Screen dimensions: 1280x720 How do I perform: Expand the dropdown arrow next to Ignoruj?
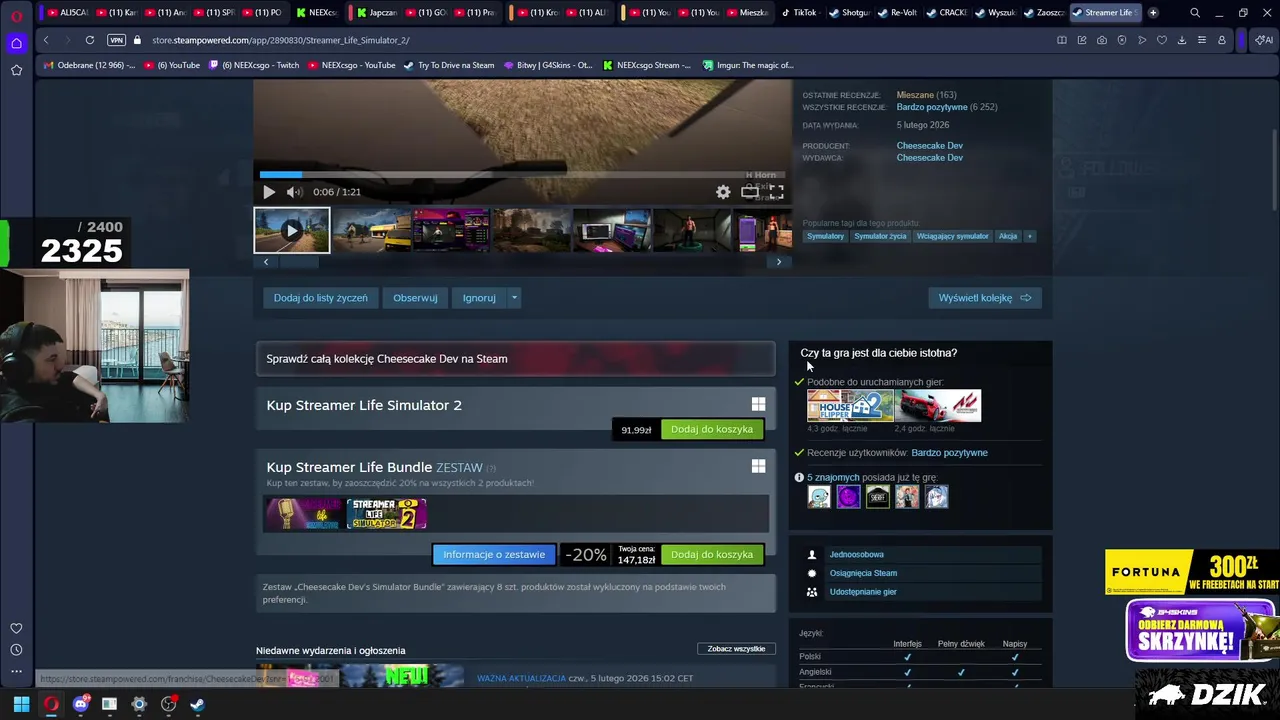click(x=514, y=298)
